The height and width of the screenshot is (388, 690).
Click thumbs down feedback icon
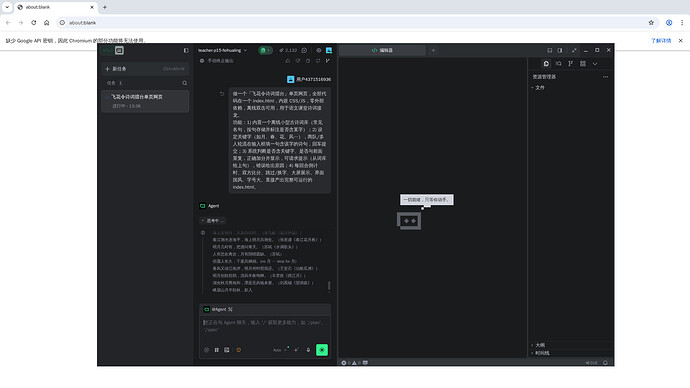[x=298, y=61]
